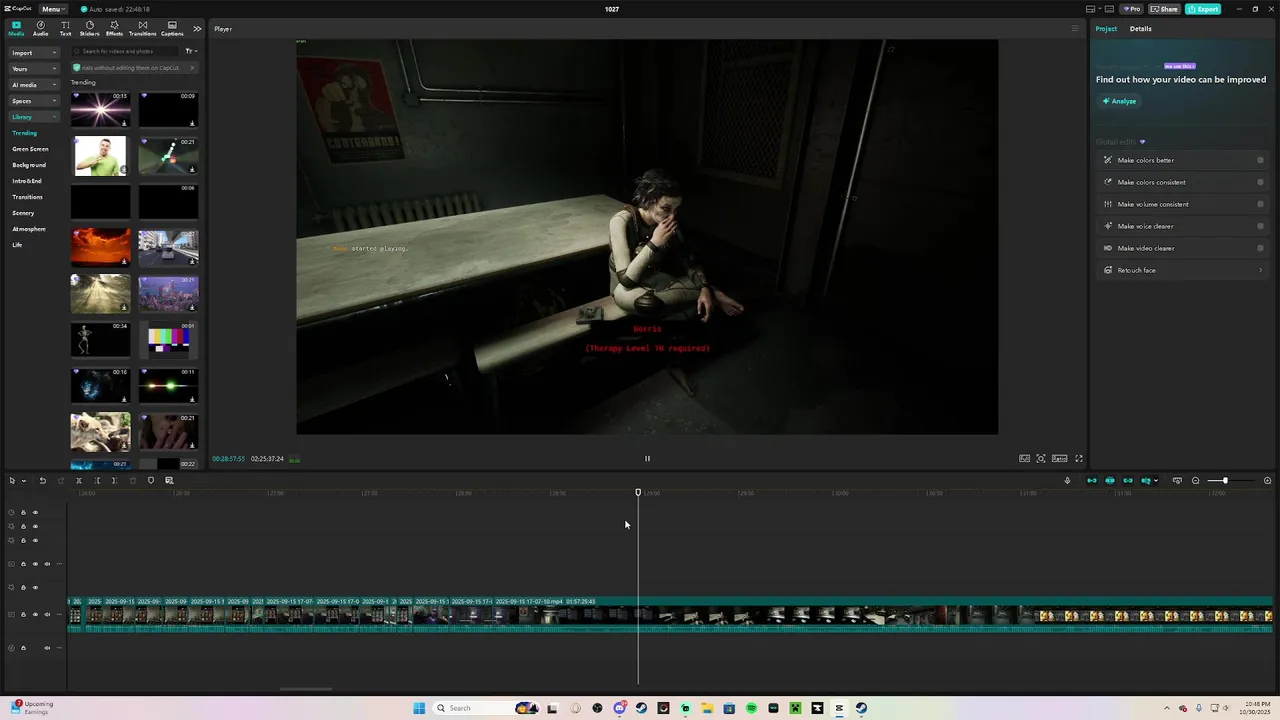Open the Player panel menu icon

click(x=1075, y=29)
